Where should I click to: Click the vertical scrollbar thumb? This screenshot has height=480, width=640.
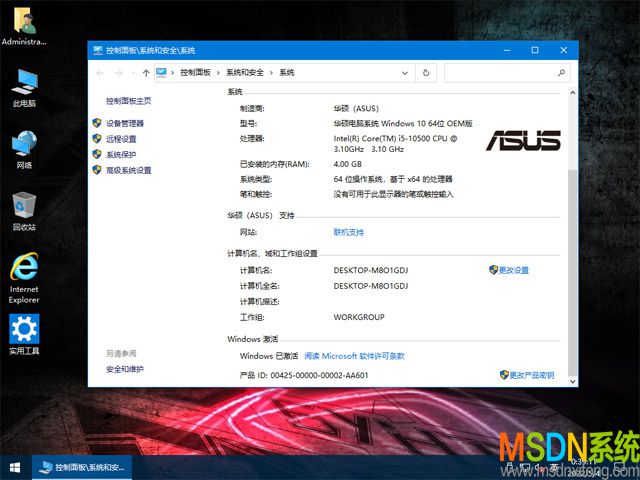572,272
